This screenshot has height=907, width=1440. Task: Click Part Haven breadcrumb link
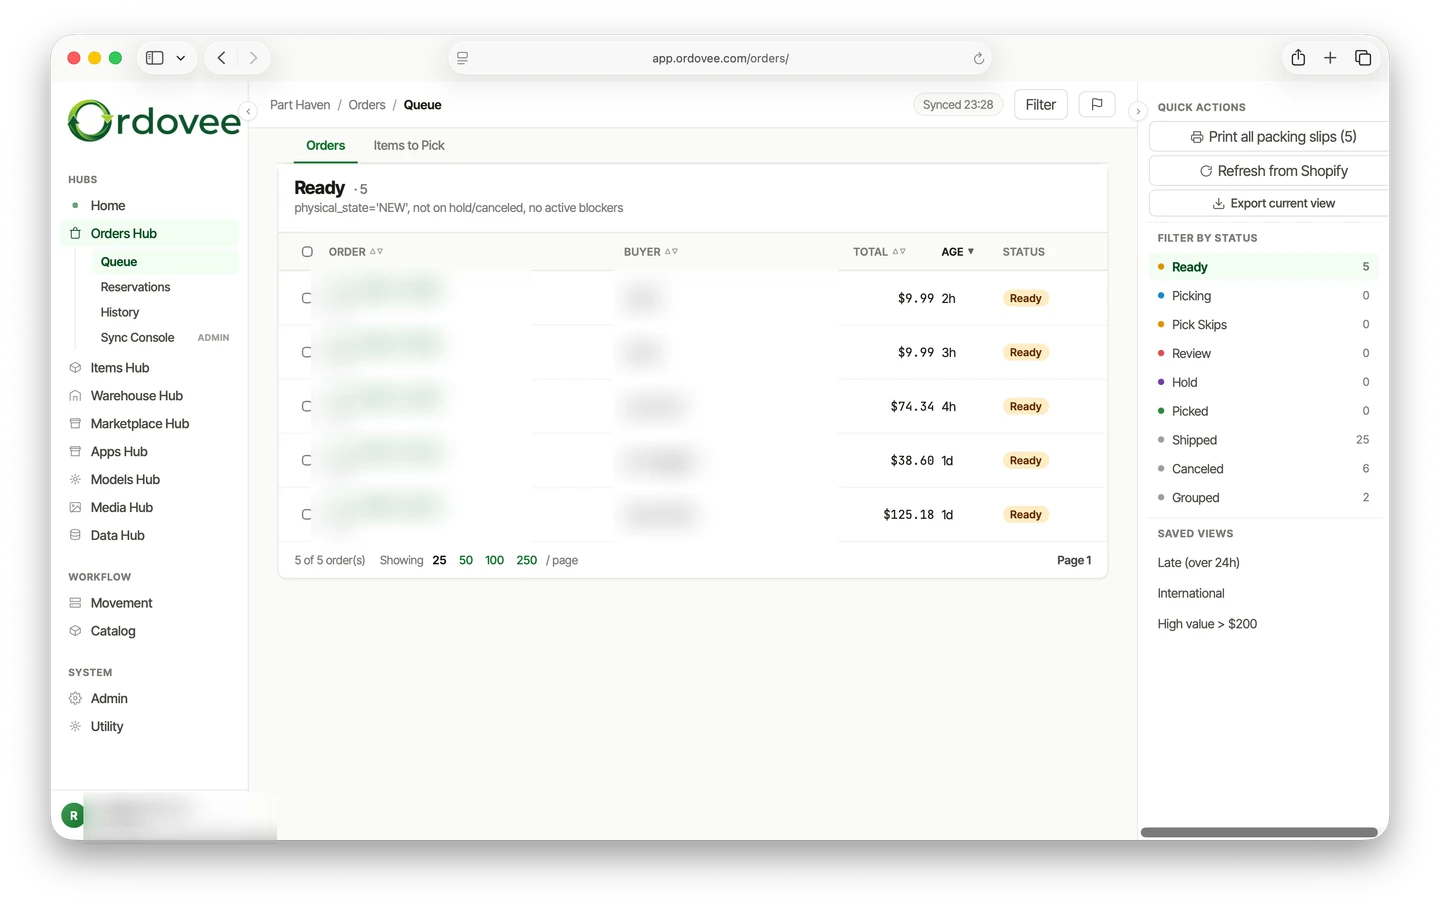[x=300, y=105]
